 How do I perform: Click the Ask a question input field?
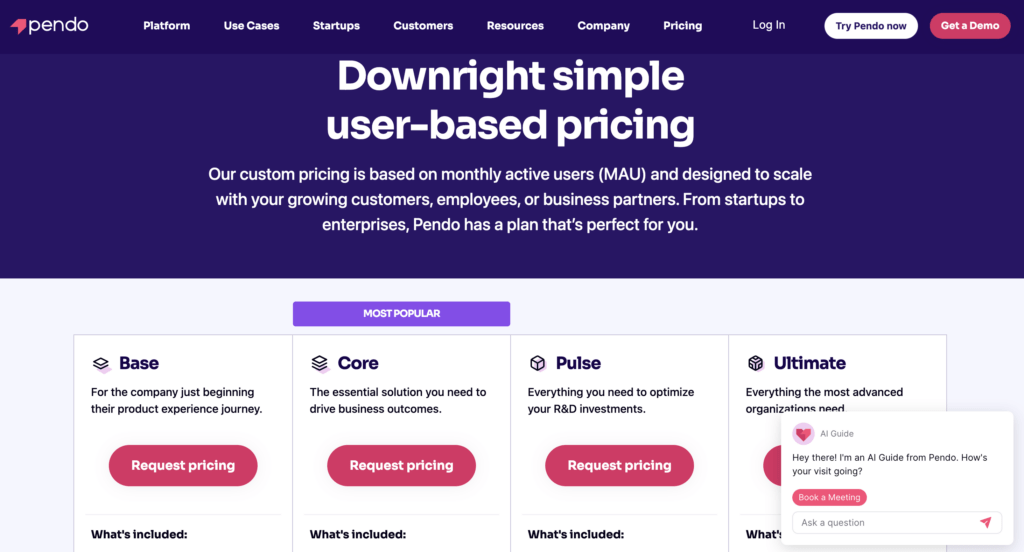pos(880,523)
